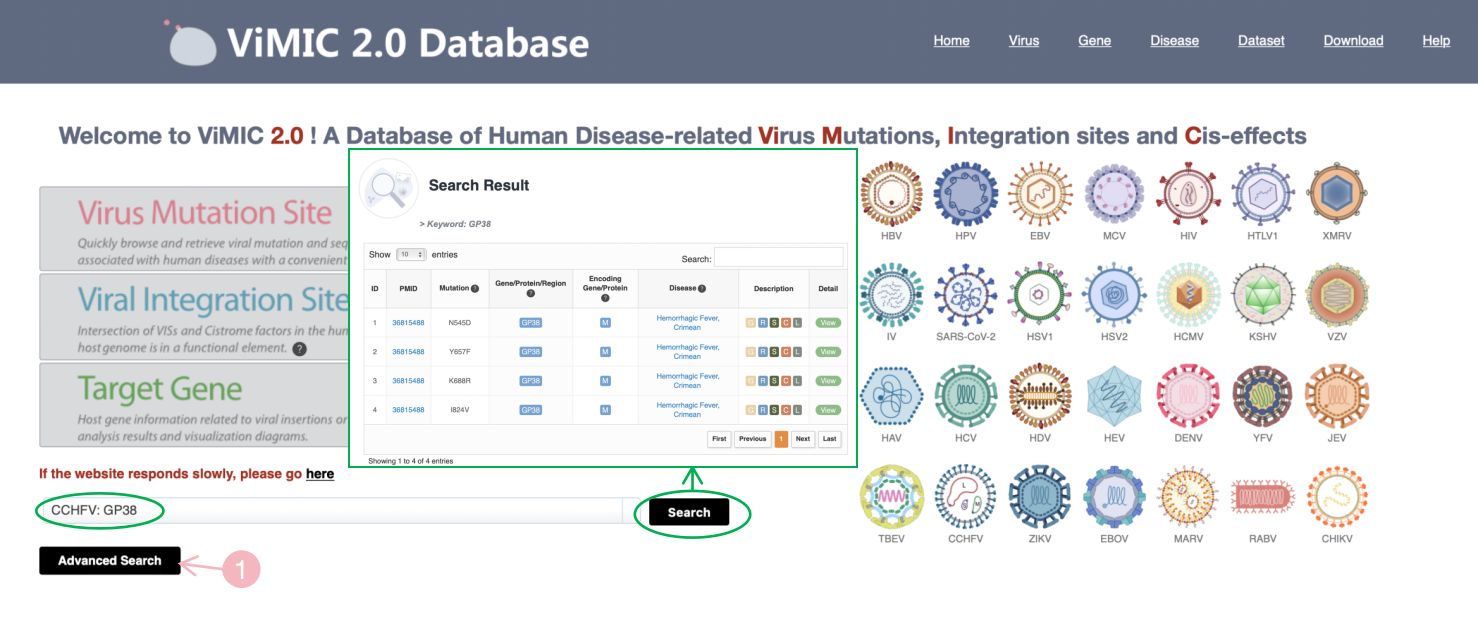Choose the CCHFV virus icon

pos(965,497)
